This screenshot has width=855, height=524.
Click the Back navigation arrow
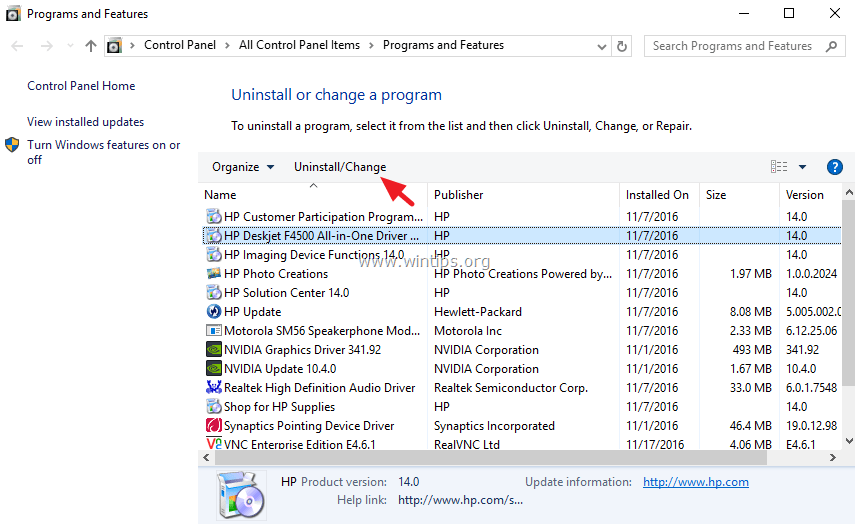pos(17,46)
